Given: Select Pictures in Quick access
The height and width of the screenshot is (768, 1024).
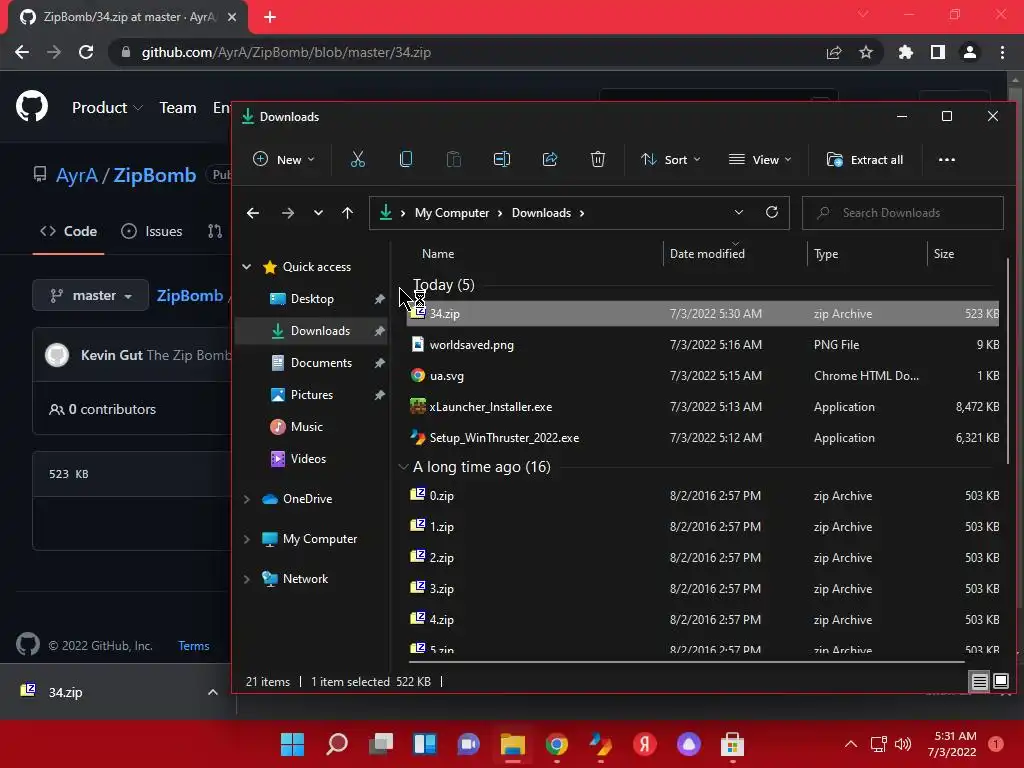Looking at the screenshot, I should click(x=312, y=394).
